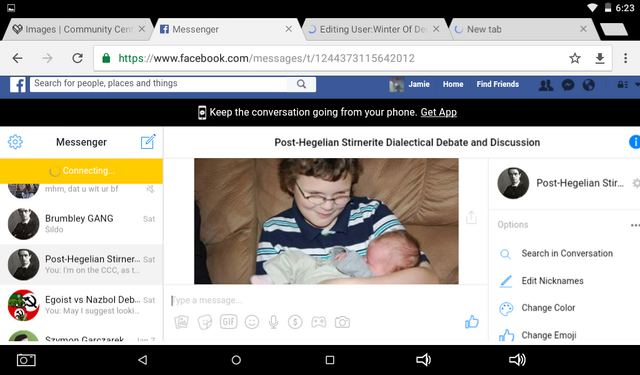The image size is (640, 375).
Task: Submit search with magnifier icon
Action: coord(301,84)
